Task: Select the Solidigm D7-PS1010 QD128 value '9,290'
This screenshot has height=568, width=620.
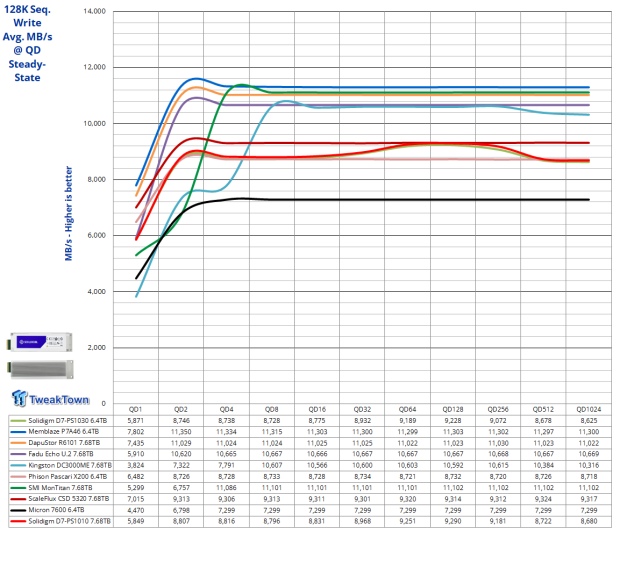Action: [453, 521]
